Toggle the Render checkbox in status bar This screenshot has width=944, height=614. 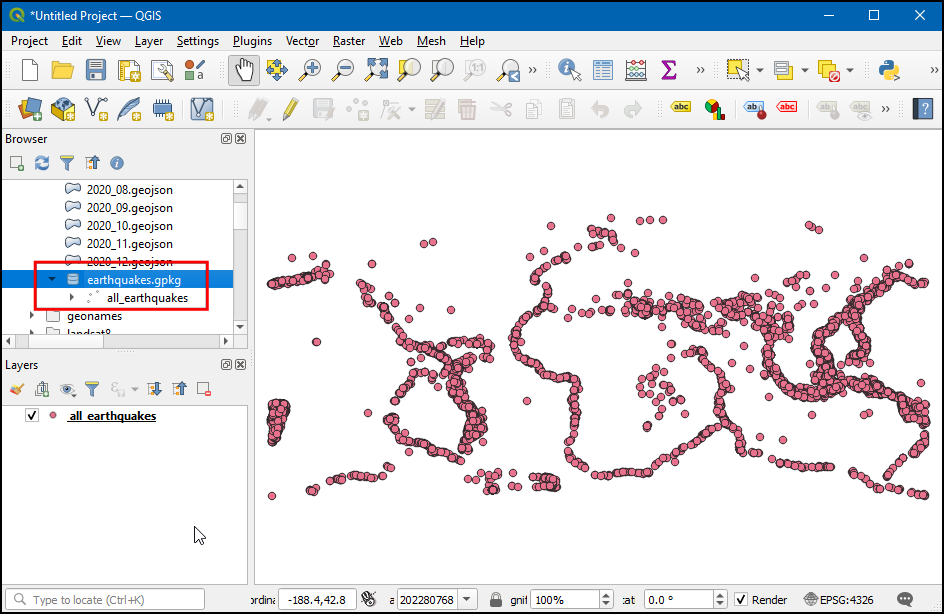(x=741, y=600)
